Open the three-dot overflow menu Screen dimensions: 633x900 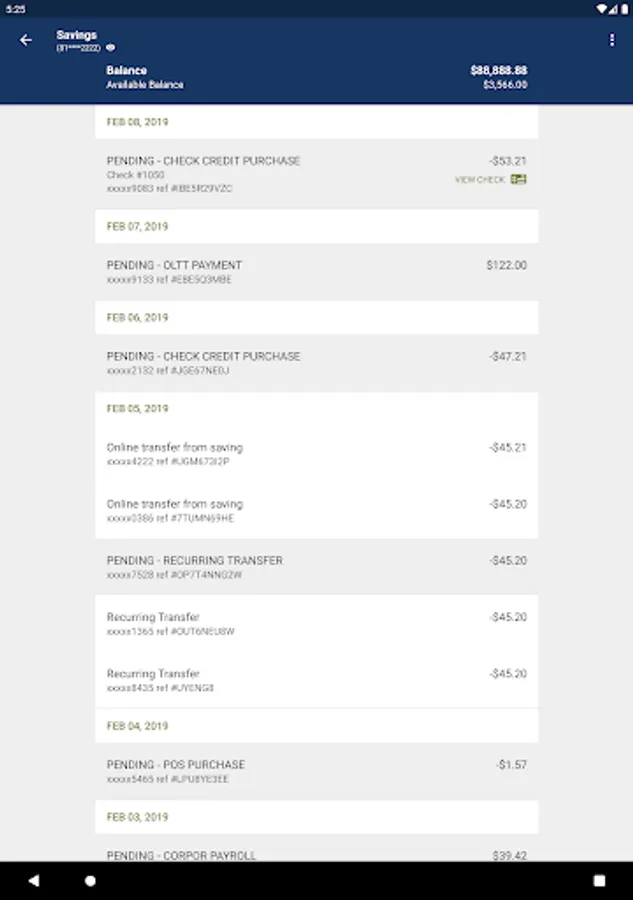click(x=612, y=41)
